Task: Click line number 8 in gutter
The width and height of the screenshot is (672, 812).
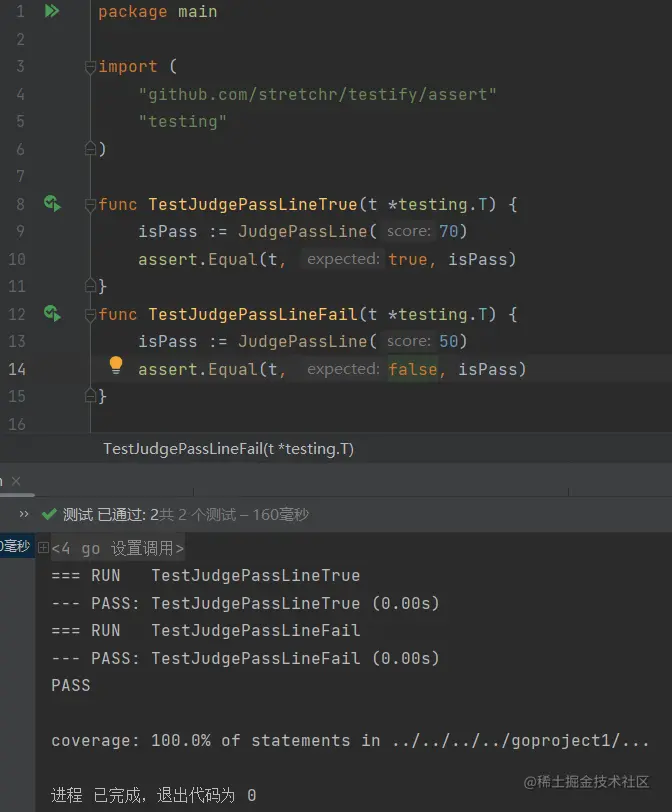Action: [20, 204]
